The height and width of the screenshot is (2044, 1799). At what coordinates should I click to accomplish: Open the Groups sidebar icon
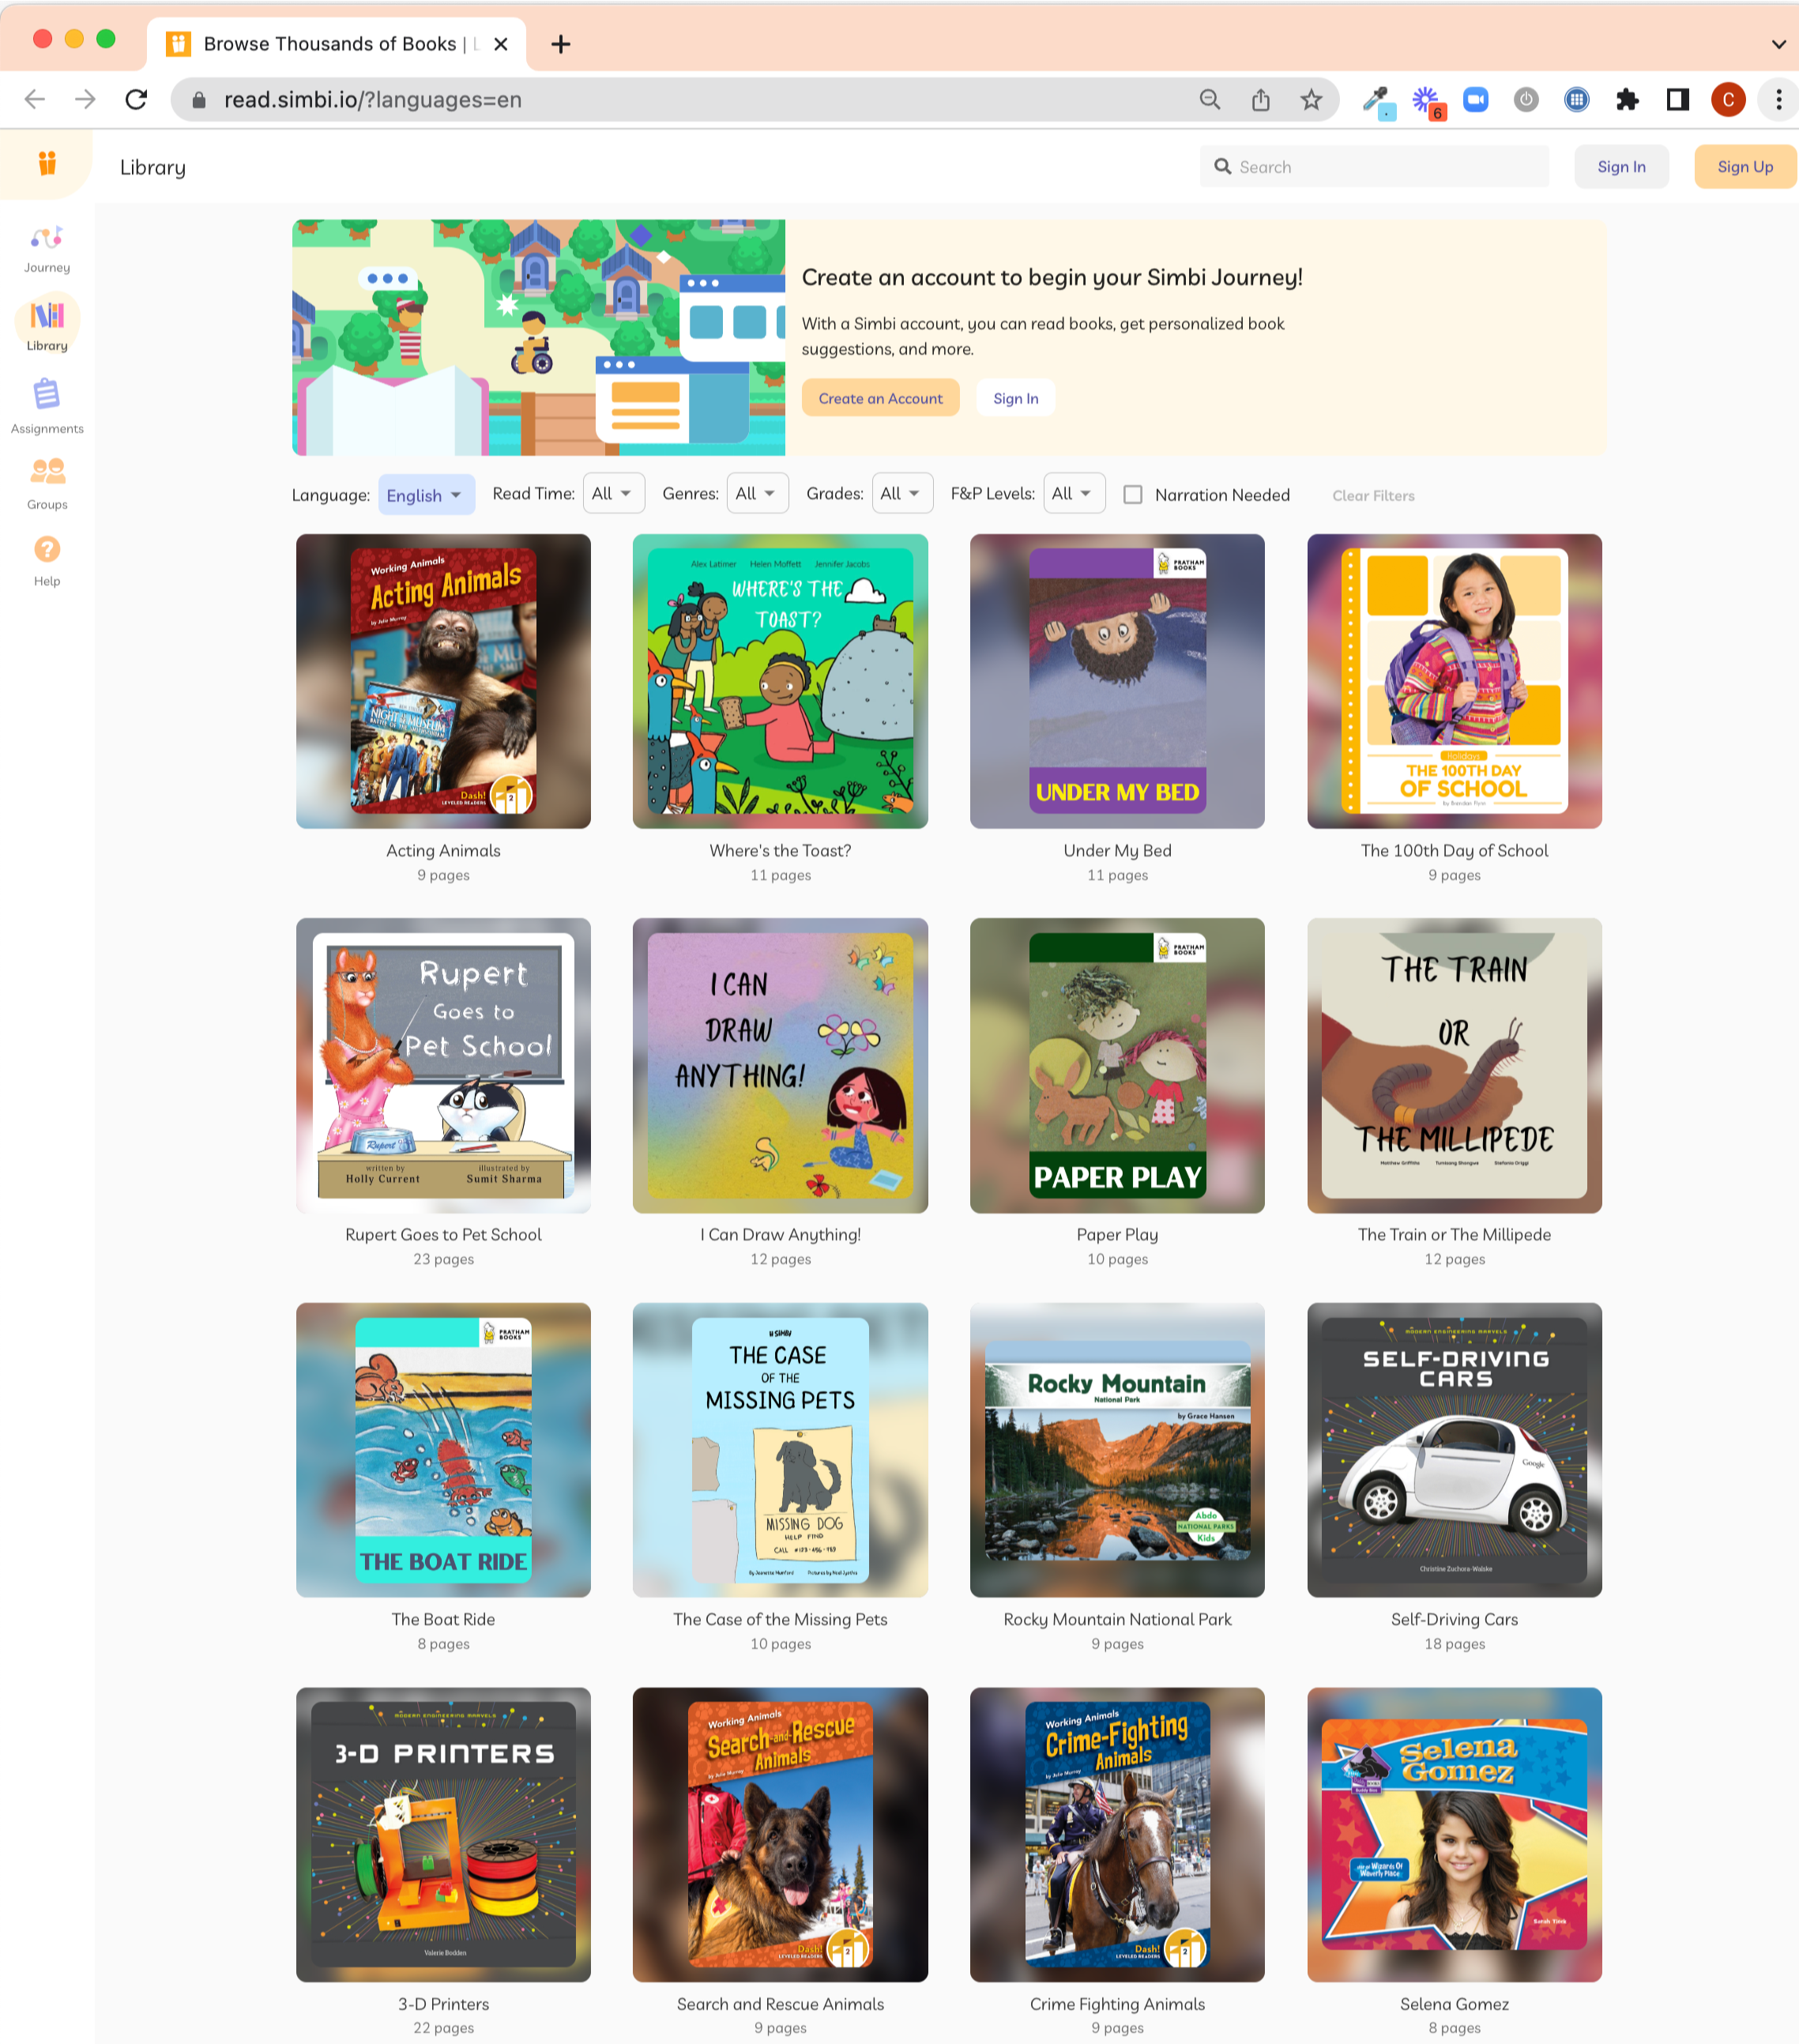pyautogui.click(x=47, y=471)
